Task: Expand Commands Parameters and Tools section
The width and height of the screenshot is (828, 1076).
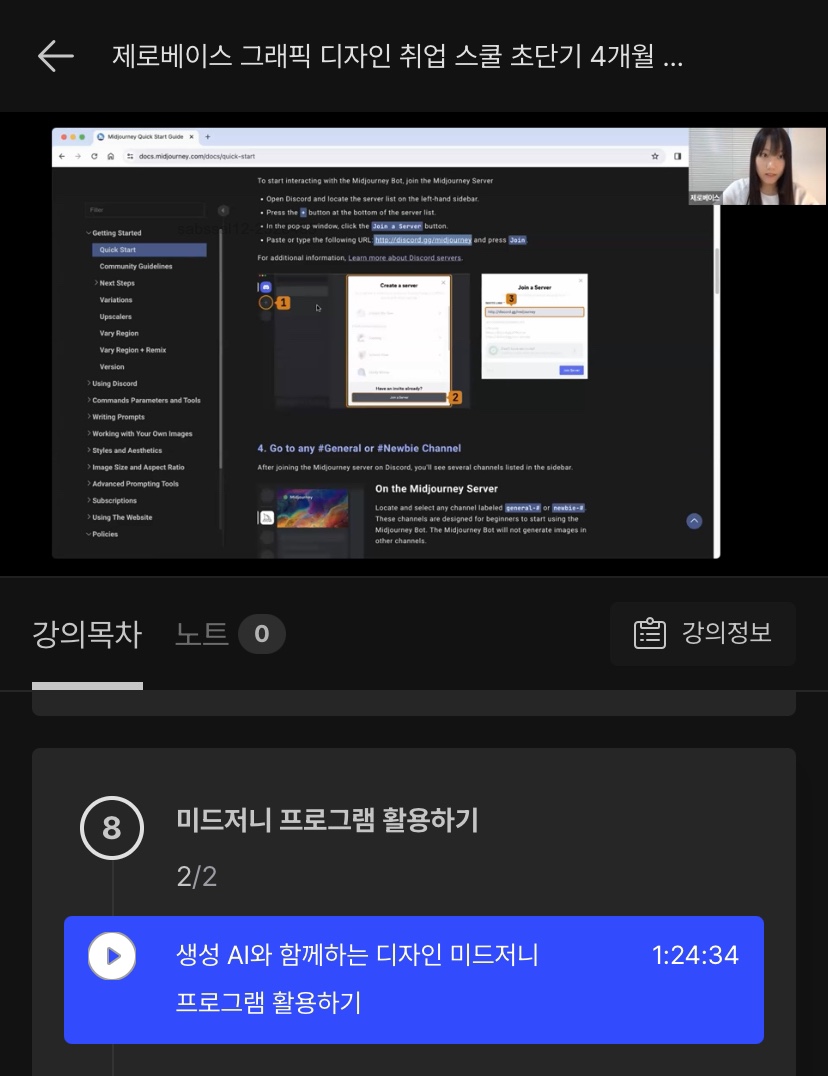Action: (144, 400)
